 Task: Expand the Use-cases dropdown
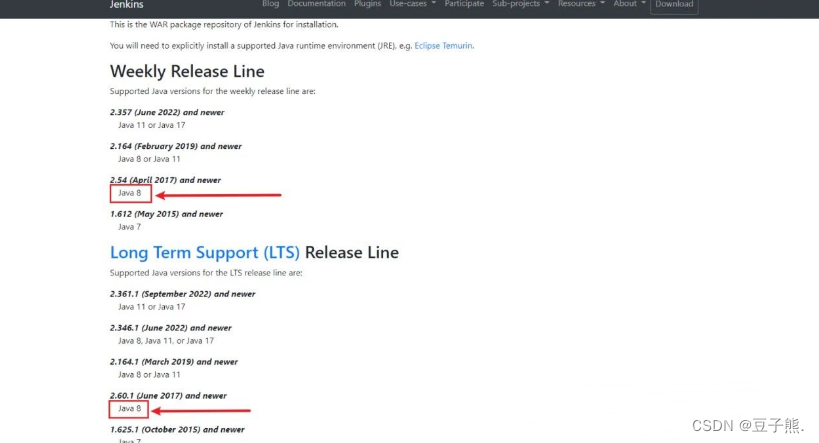(x=413, y=4)
